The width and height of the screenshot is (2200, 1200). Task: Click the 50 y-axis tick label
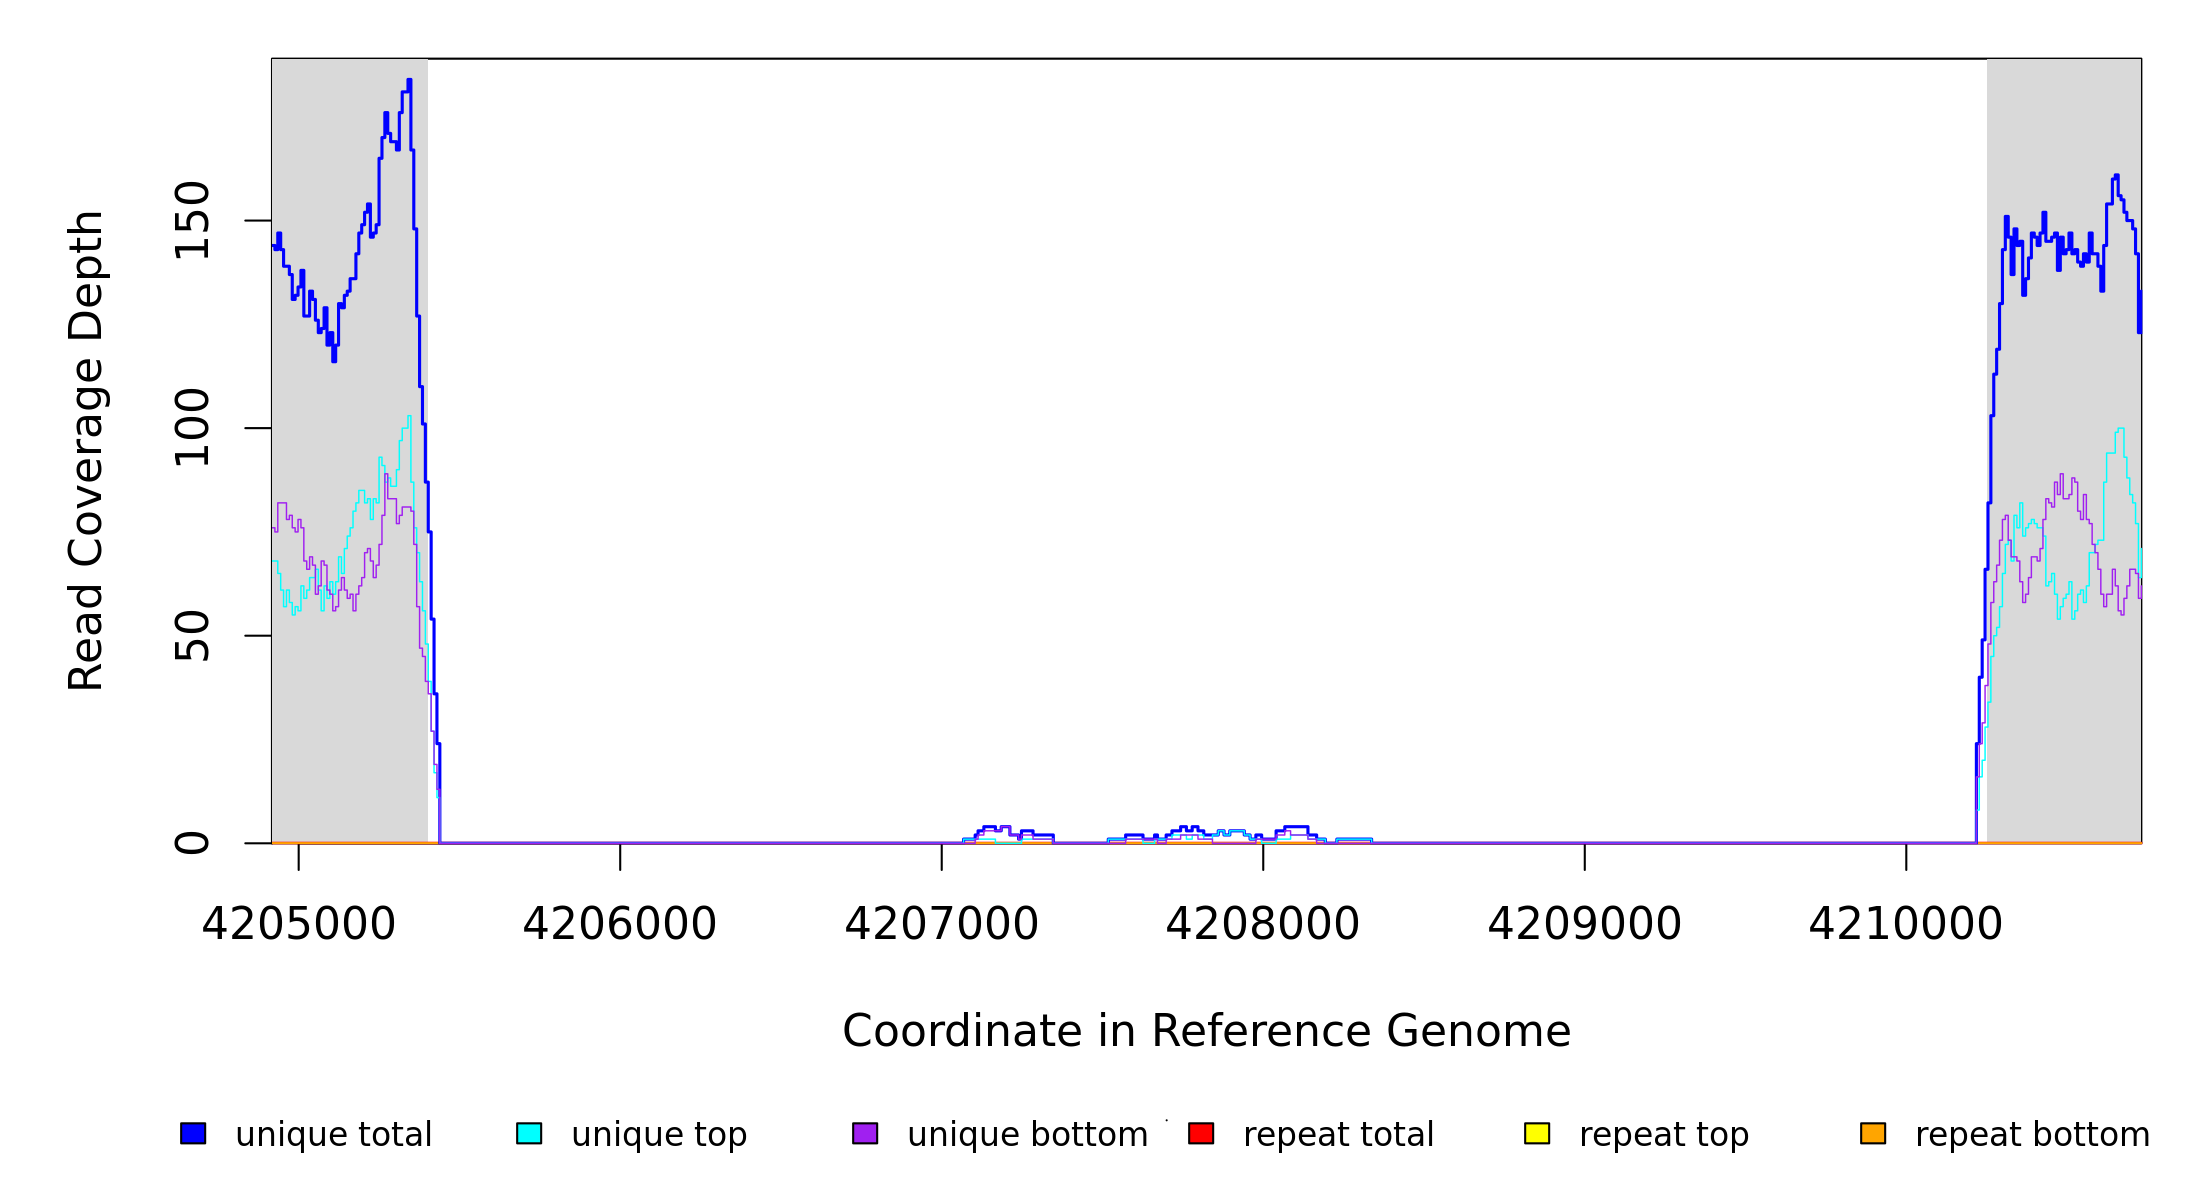coord(192,636)
